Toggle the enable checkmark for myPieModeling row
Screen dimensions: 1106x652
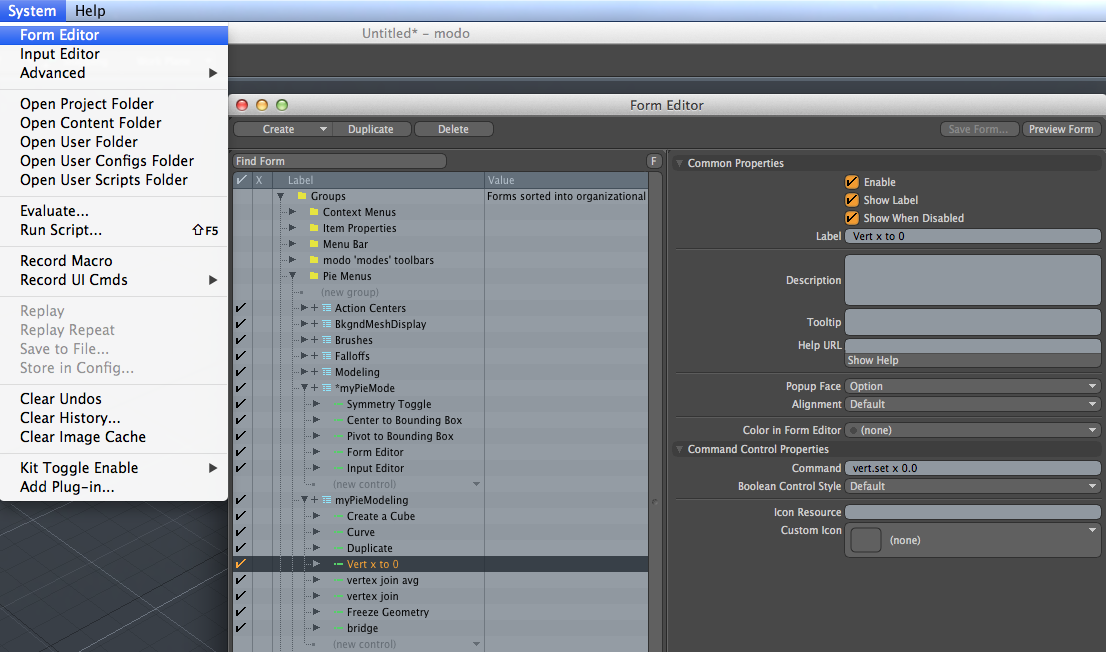[x=241, y=500]
